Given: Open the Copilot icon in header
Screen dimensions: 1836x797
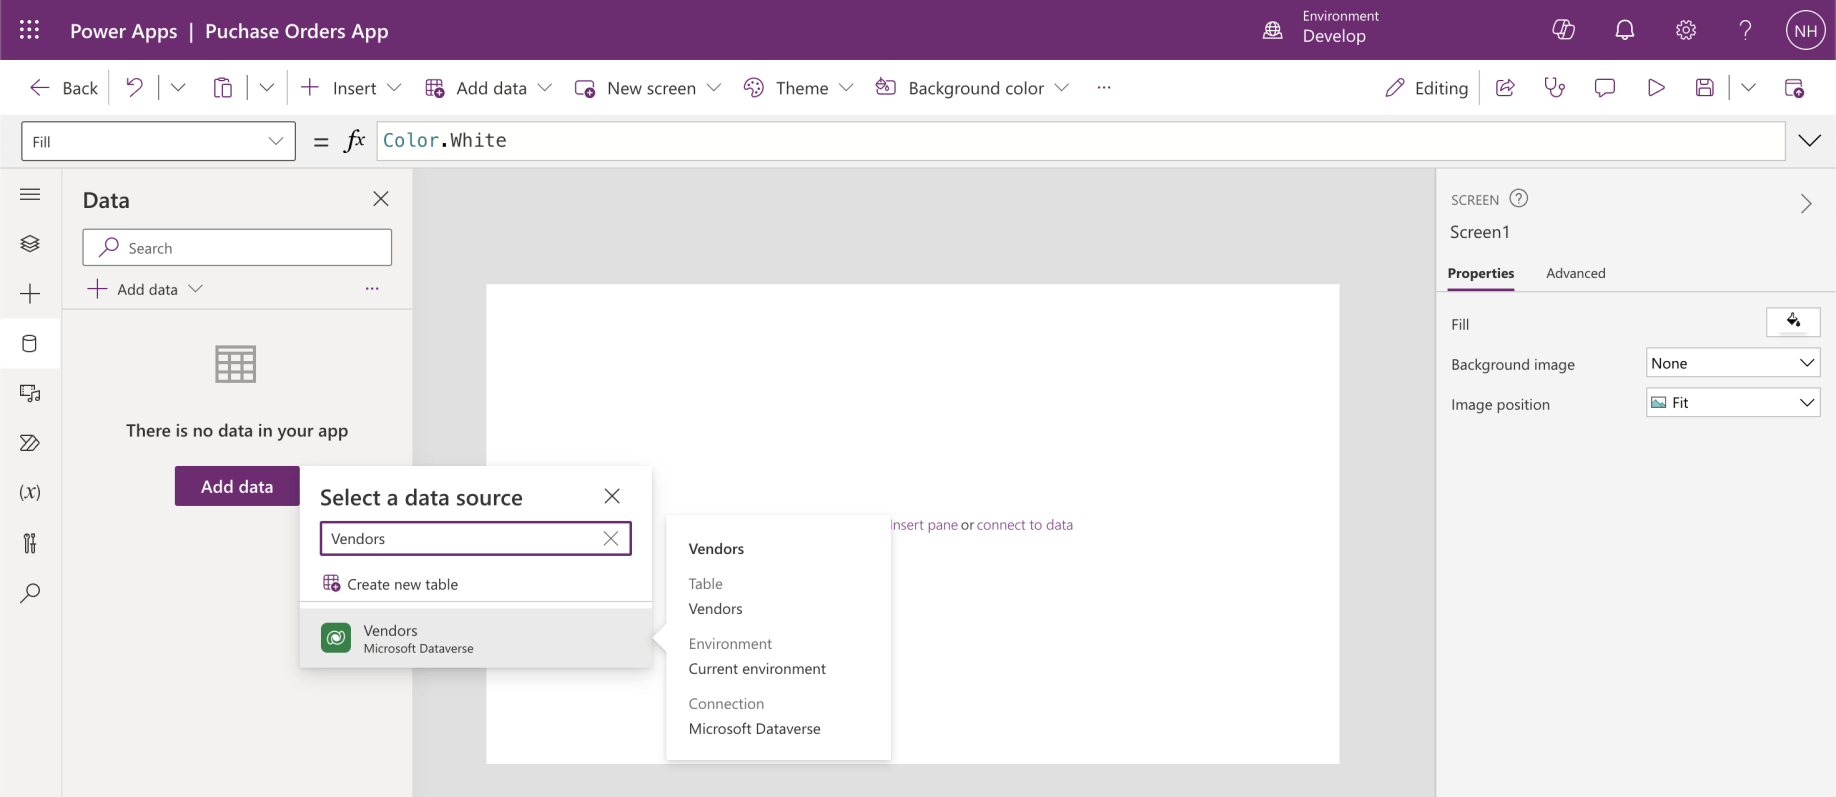Looking at the screenshot, I should (x=1564, y=30).
